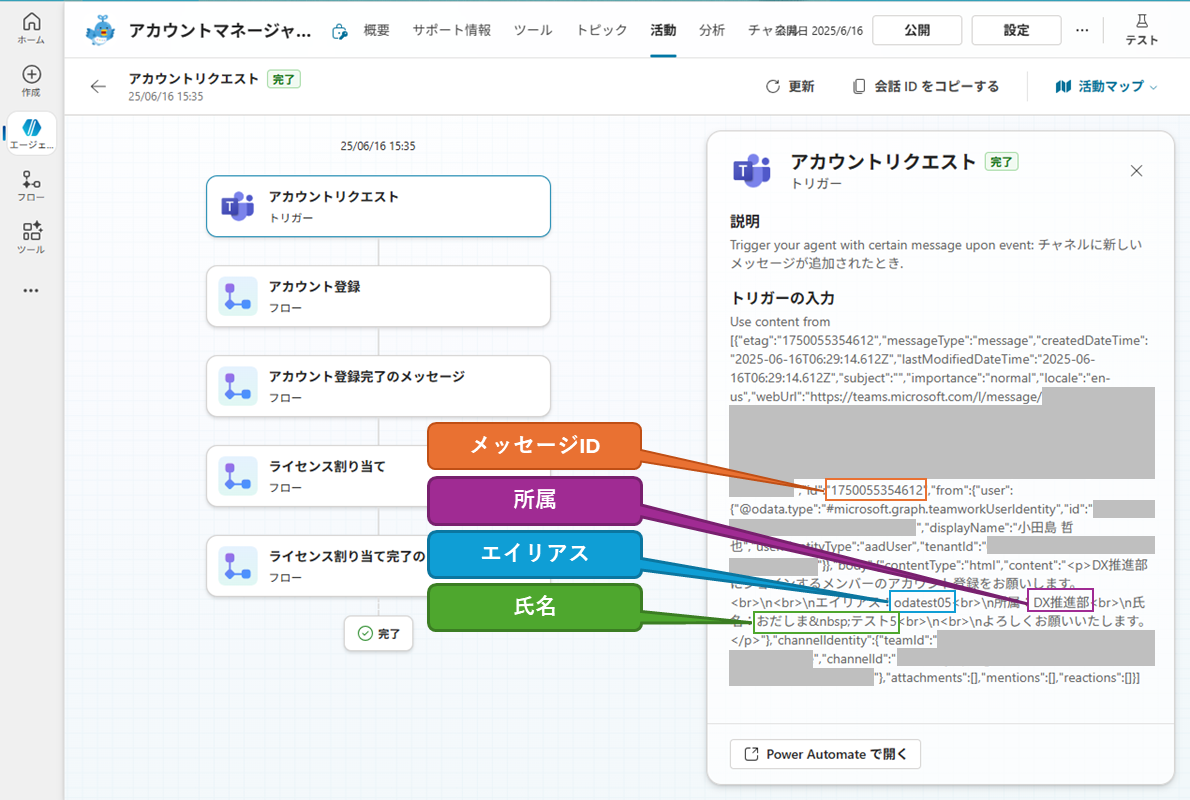1190x800 pixels.
Task: Click the 説明 heading in the panel
Action: pos(745,221)
